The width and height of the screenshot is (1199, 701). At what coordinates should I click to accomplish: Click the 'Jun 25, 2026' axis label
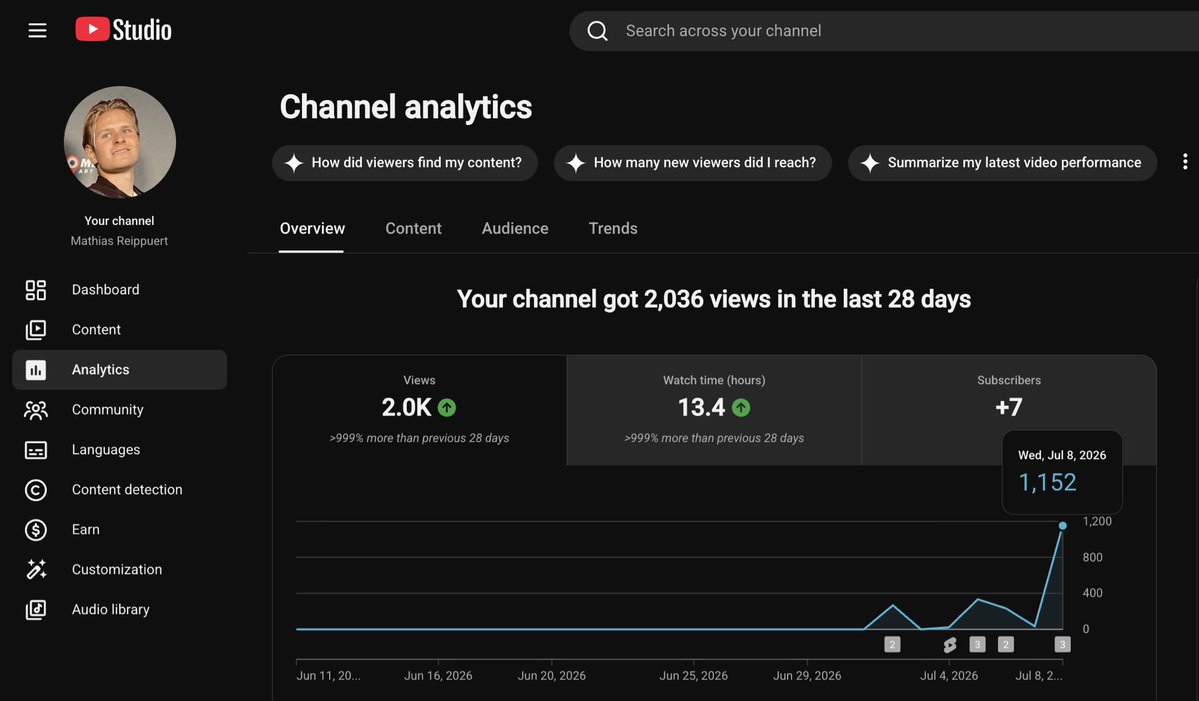click(694, 676)
